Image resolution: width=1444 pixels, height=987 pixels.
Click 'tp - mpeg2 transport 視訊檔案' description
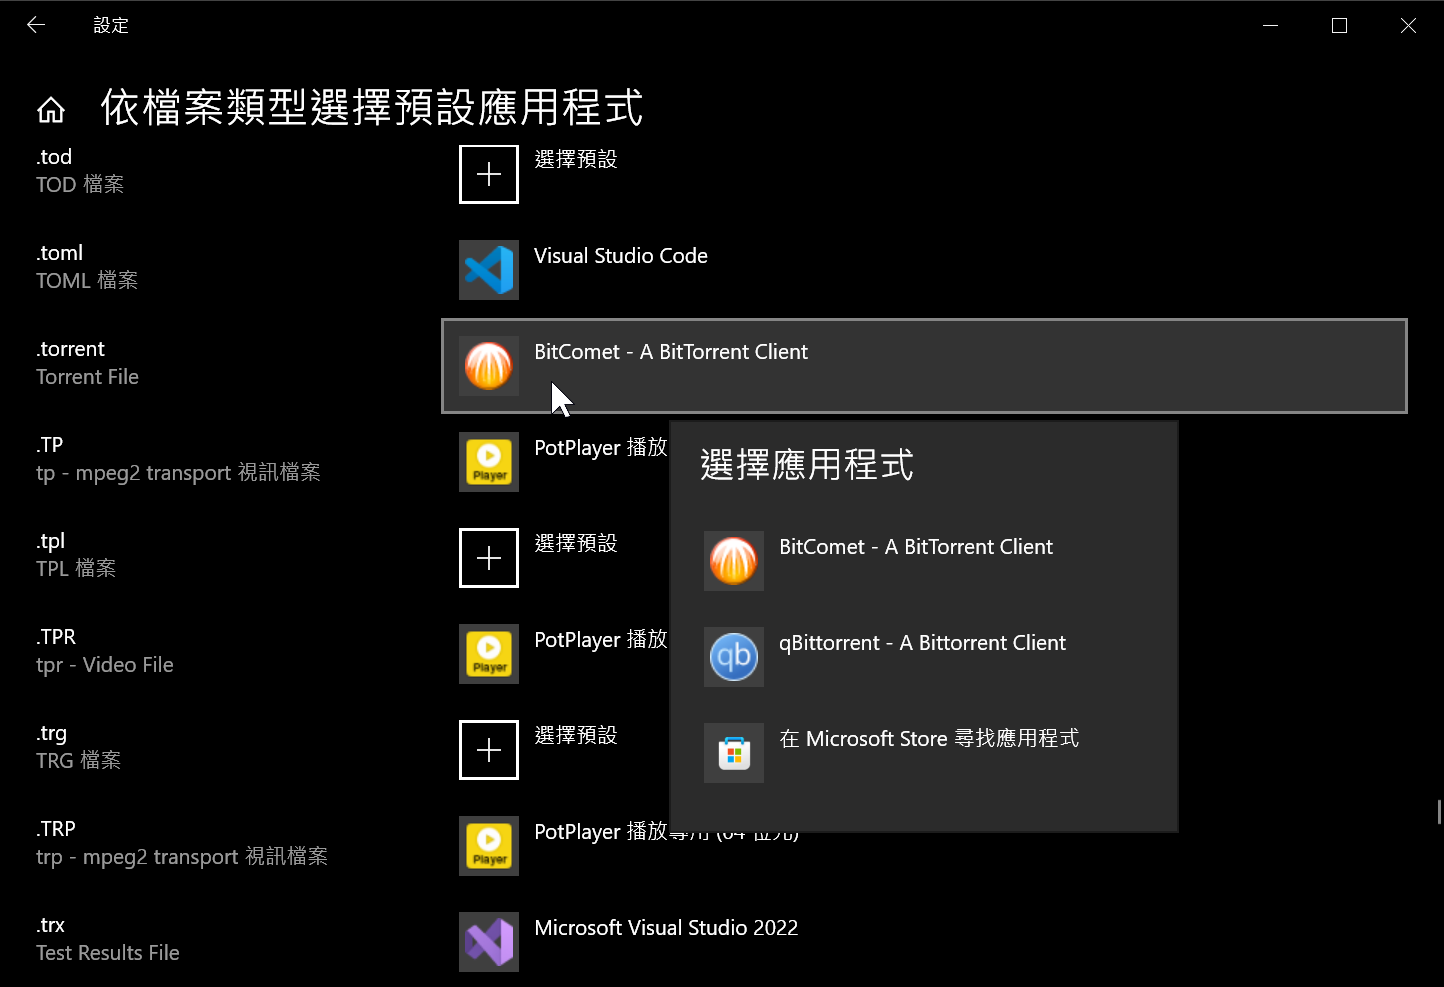click(x=178, y=473)
